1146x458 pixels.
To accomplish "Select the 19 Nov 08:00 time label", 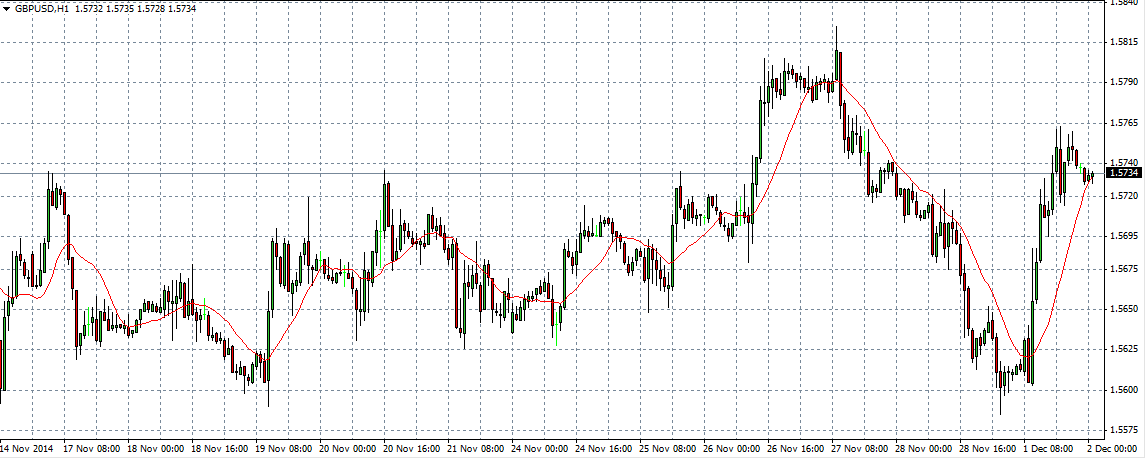I will [x=286, y=450].
